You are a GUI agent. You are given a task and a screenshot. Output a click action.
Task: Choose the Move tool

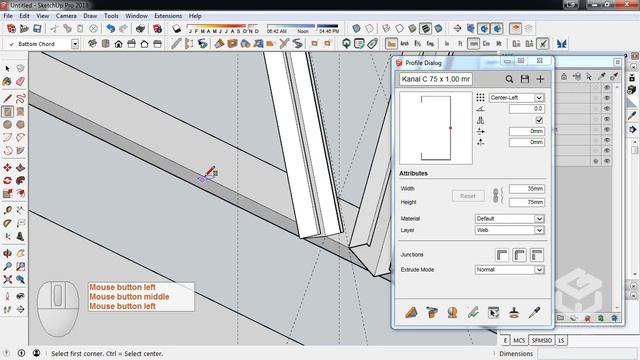tap(7, 167)
